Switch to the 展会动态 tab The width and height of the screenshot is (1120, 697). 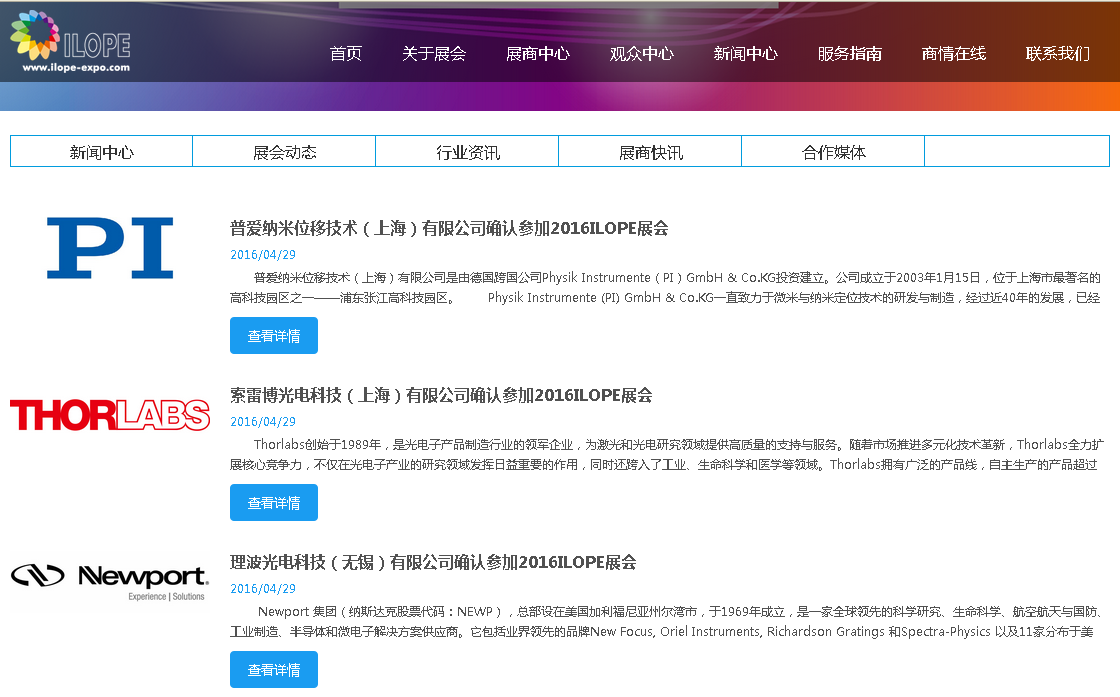click(x=284, y=151)
